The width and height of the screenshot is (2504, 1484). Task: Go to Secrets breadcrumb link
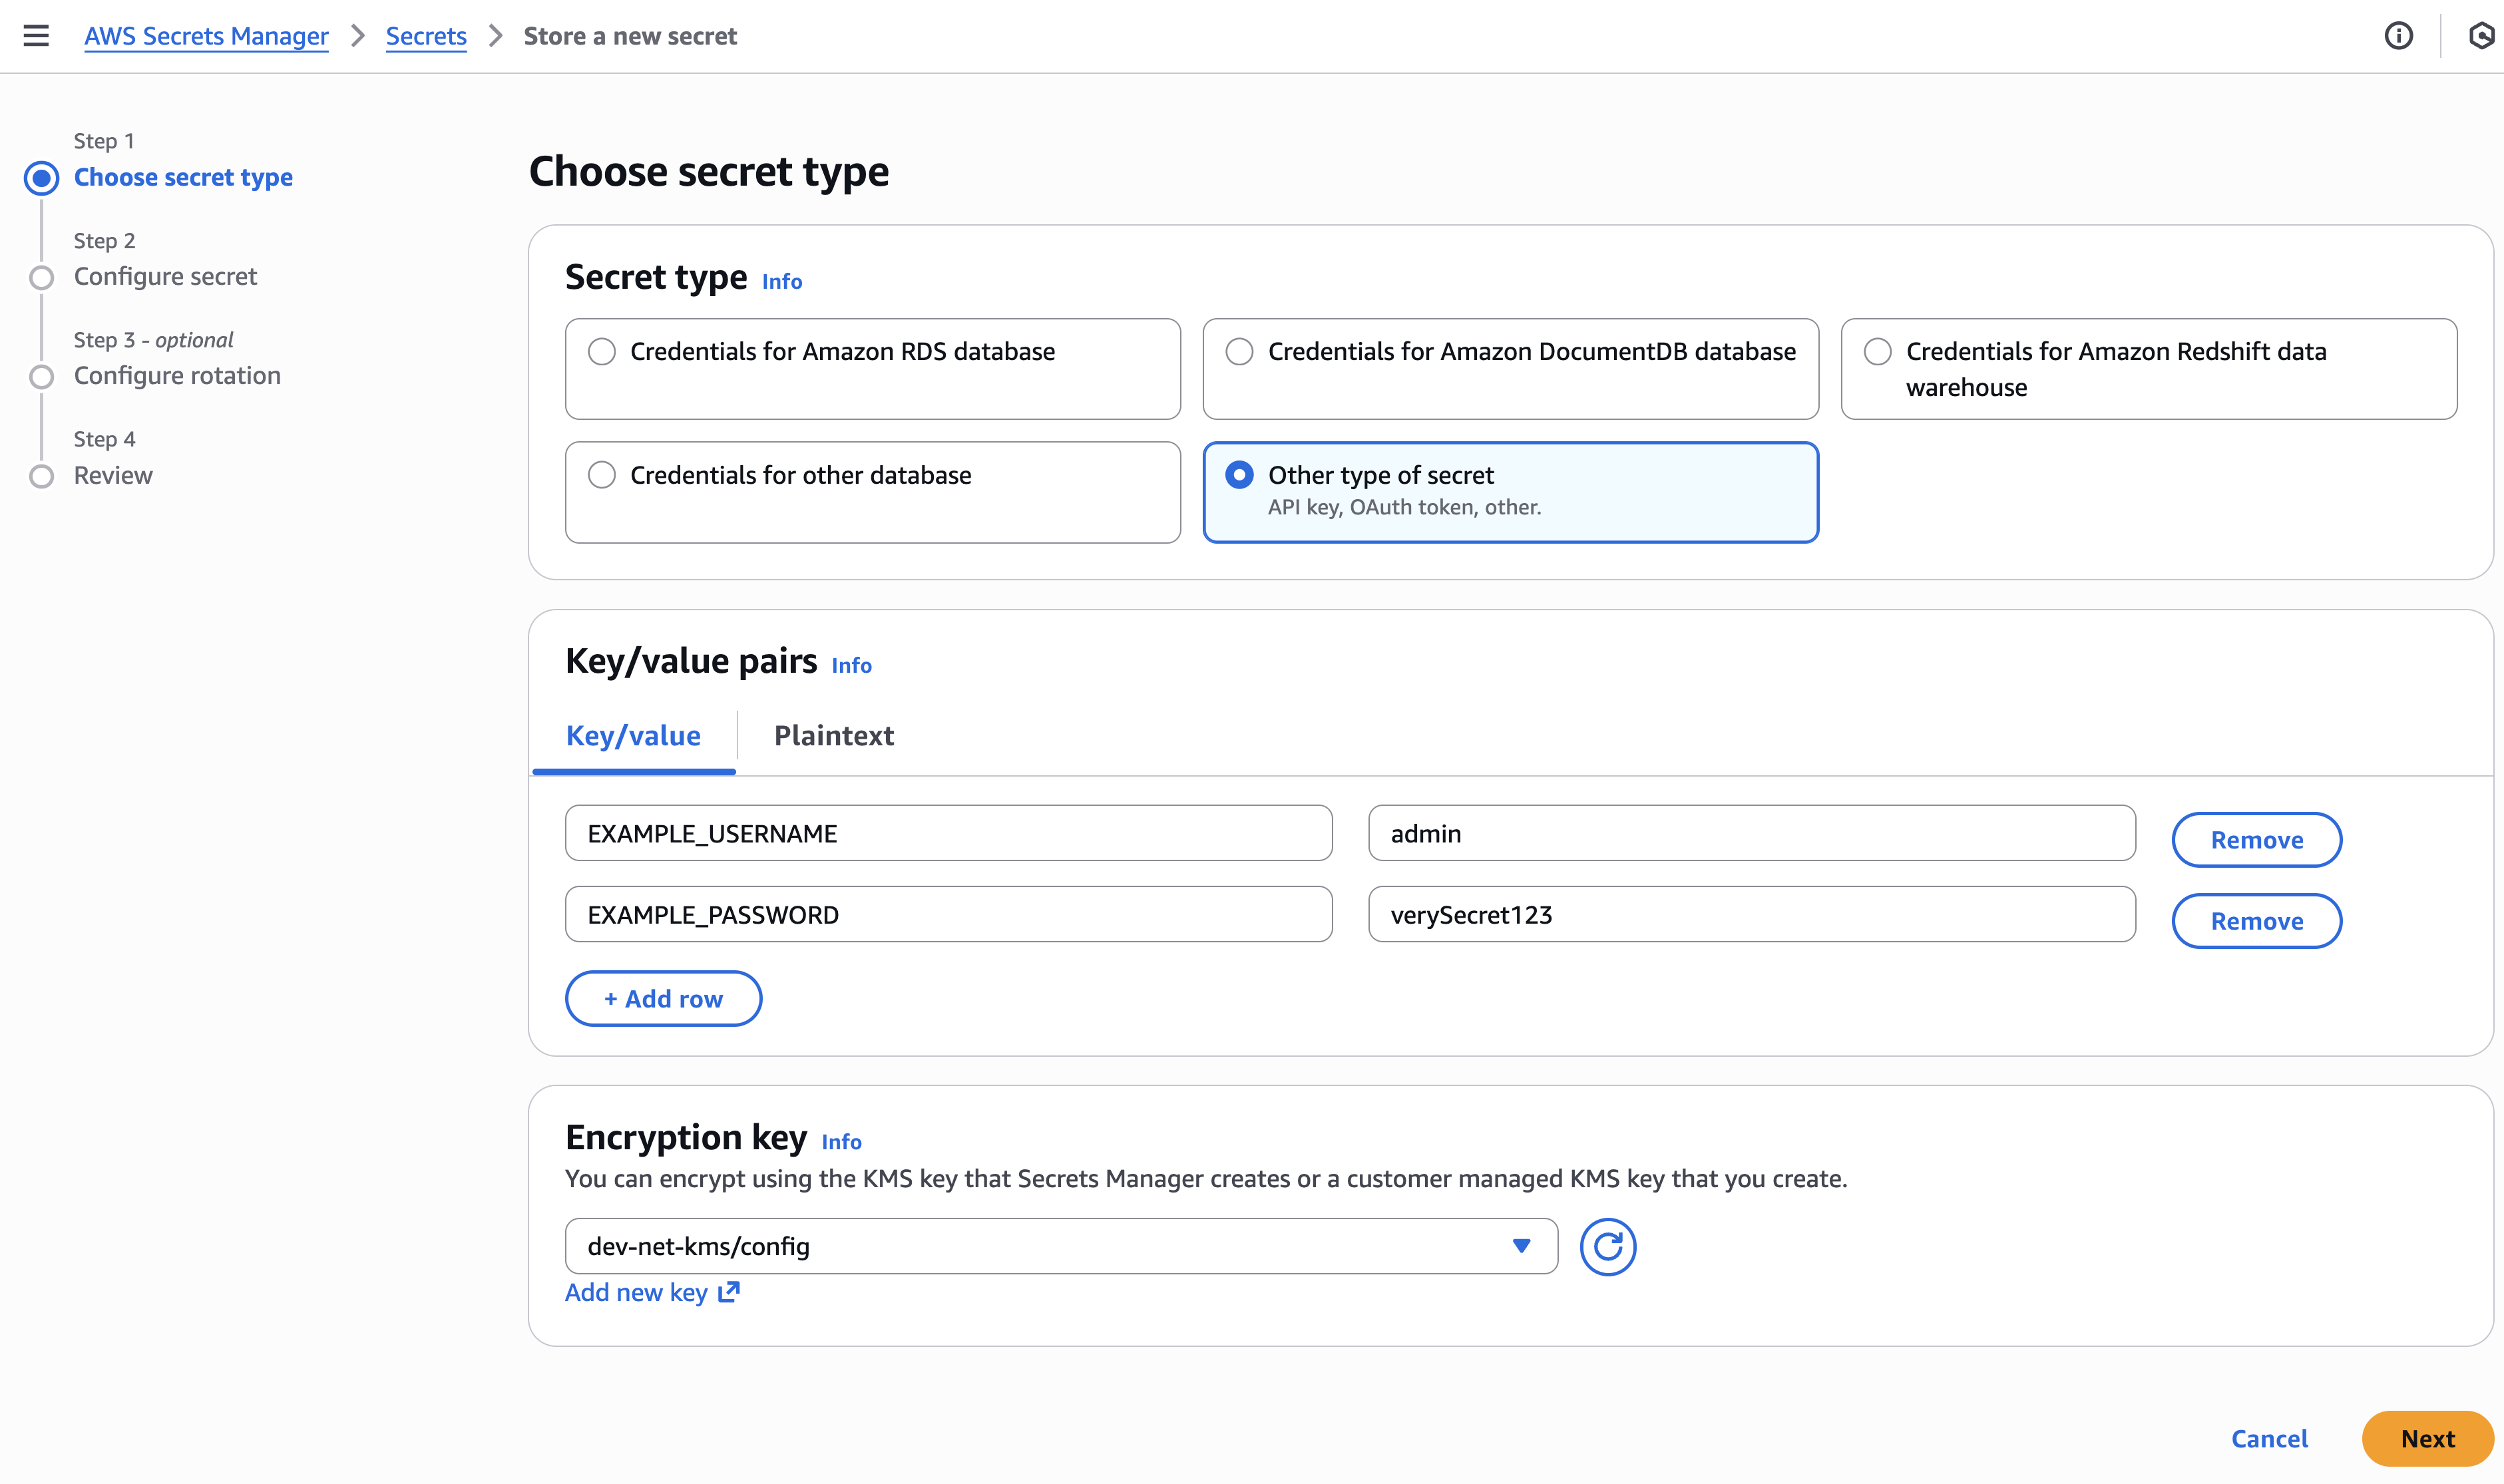tap(426, 36)
